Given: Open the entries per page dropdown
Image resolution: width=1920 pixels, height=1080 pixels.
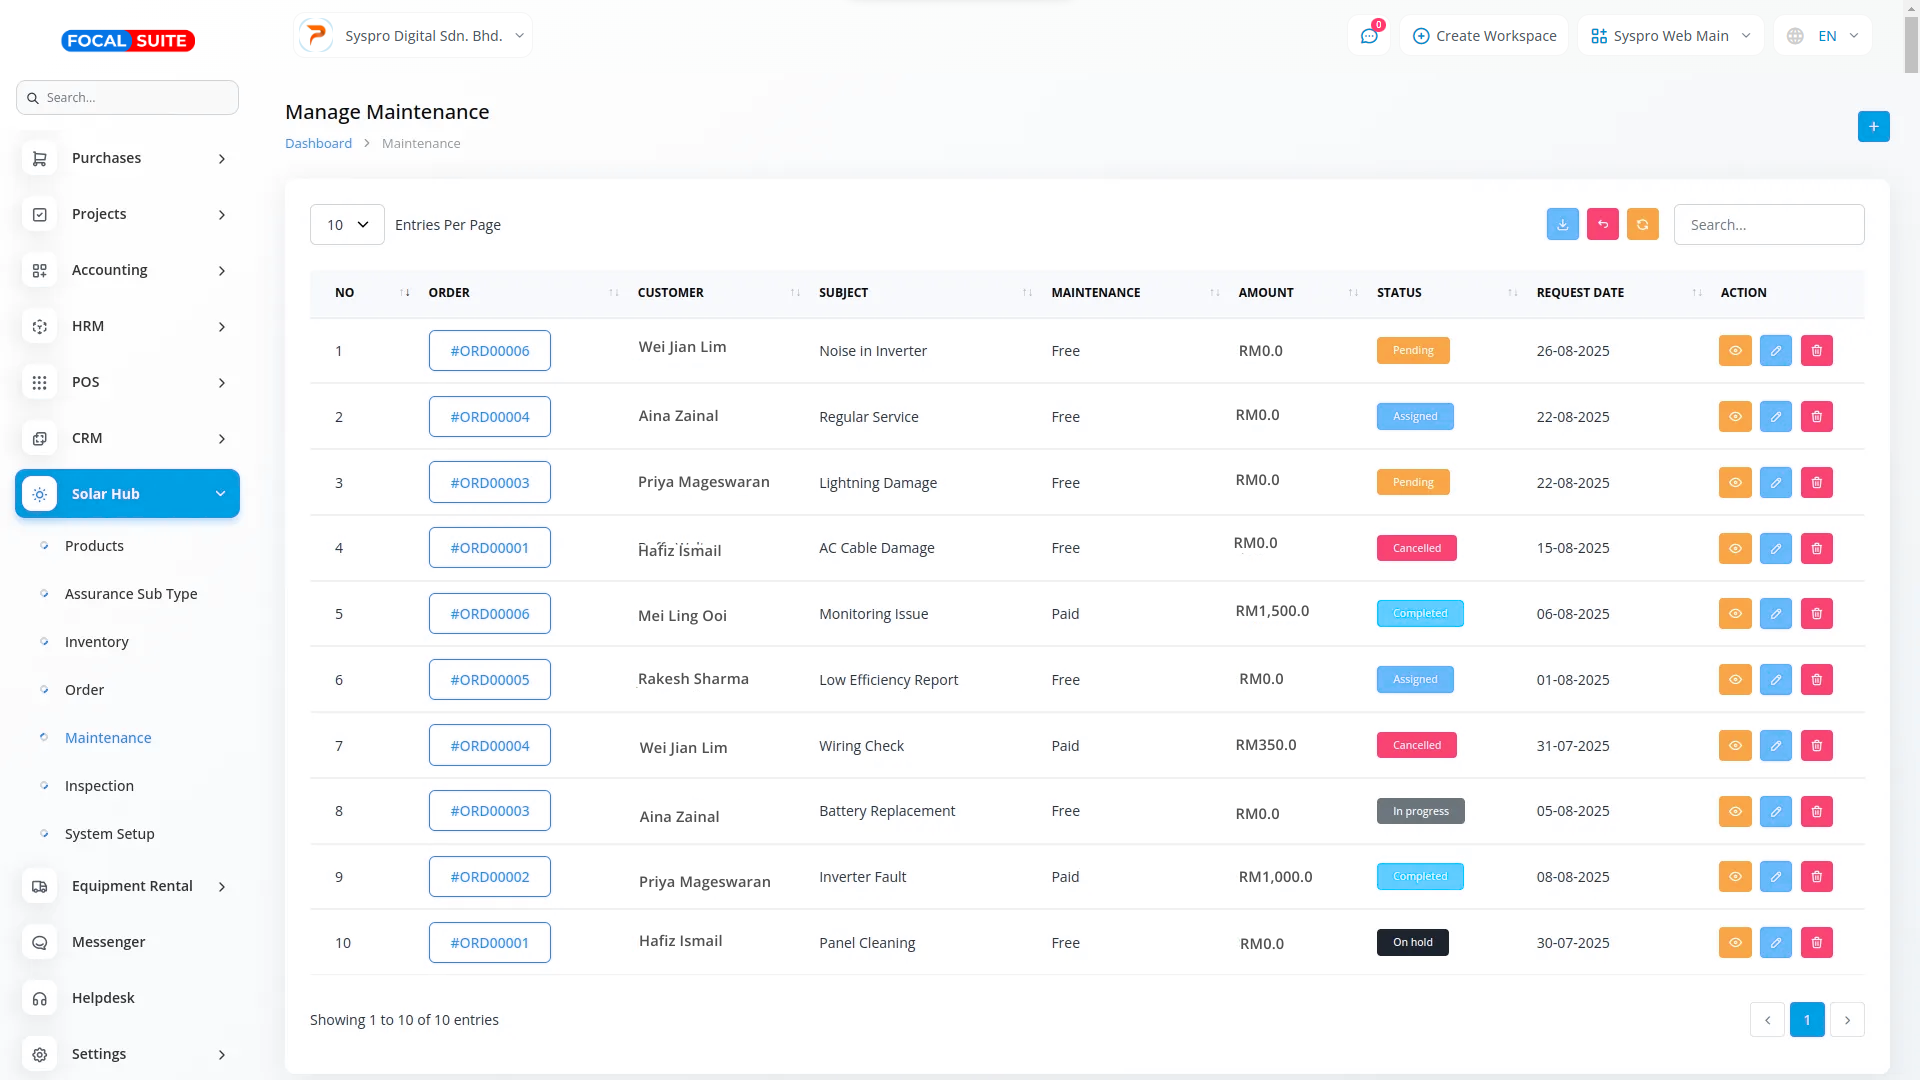Looking at the screenshot, I should (x=347, y=225).
